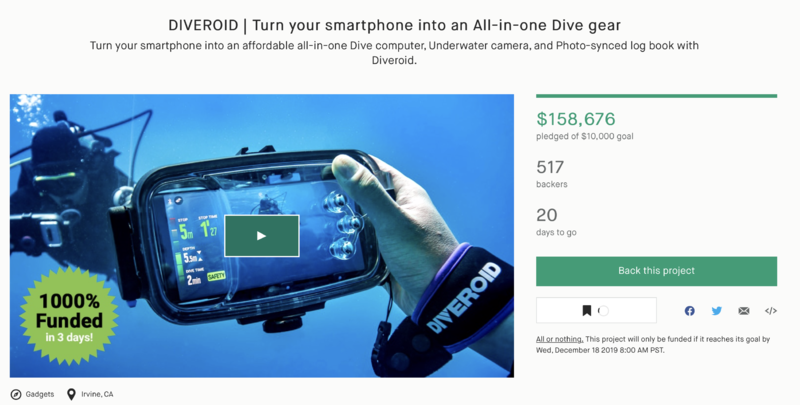The height and width of the screenshot is (405, 800).
Task: Open the Irvine, CA location link
Action: (97, 394)
